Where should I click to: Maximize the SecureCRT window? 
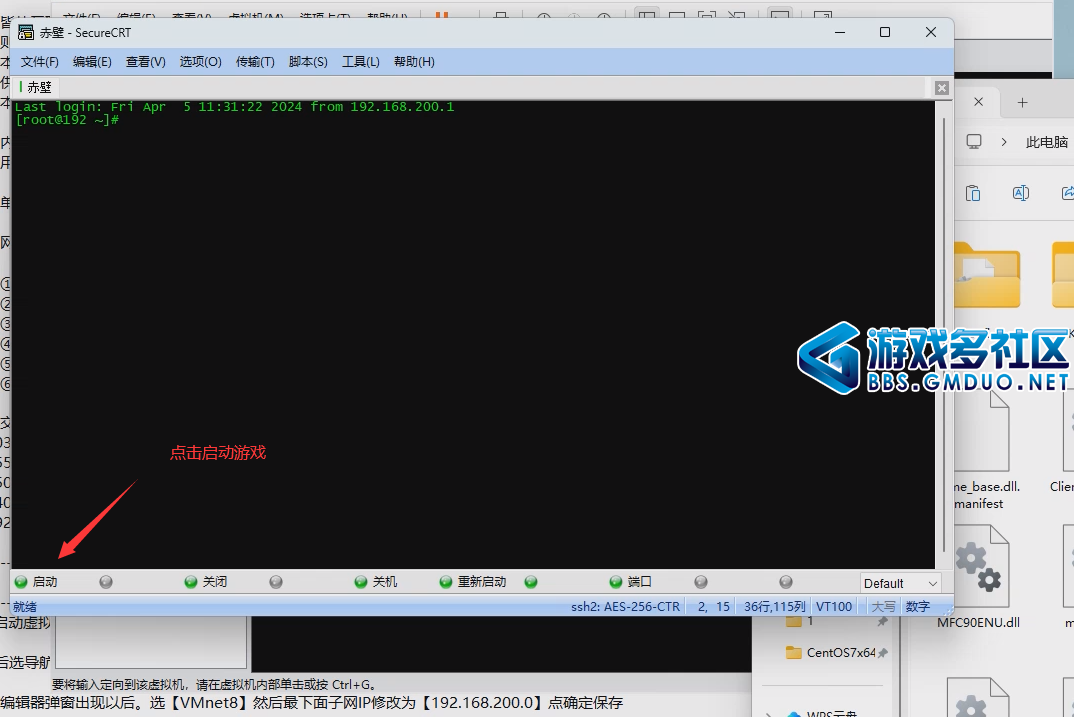[885, 32]
